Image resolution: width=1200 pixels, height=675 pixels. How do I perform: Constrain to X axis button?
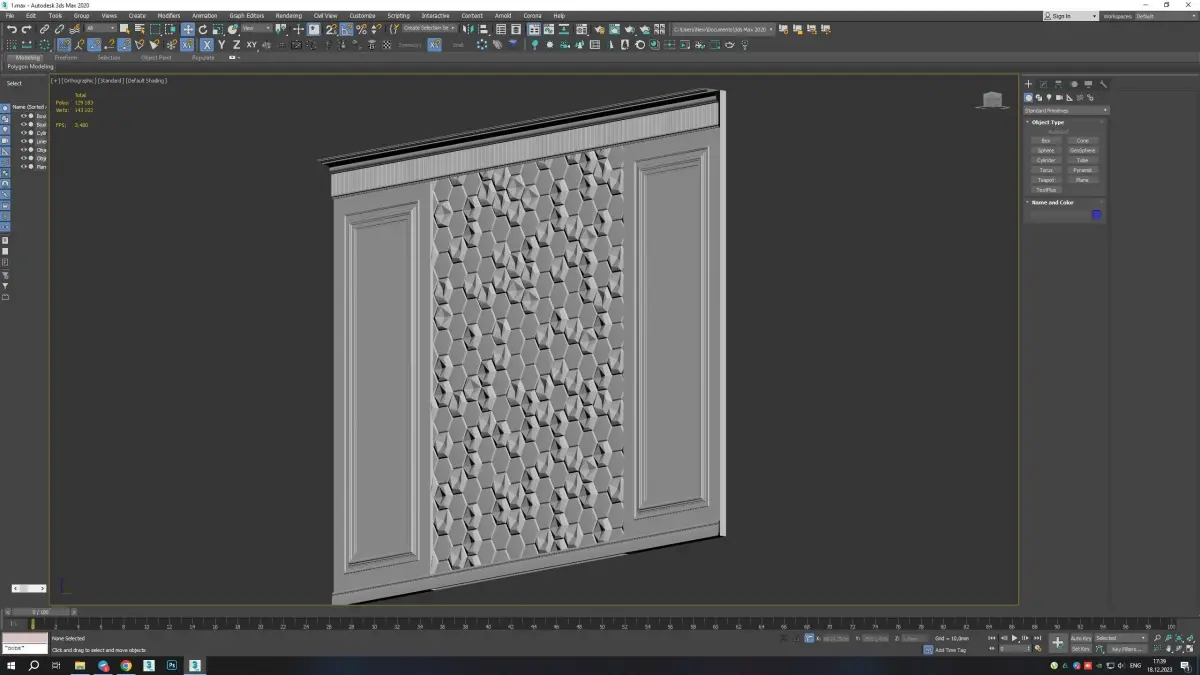pyautogui.click(x=207, y=44)
